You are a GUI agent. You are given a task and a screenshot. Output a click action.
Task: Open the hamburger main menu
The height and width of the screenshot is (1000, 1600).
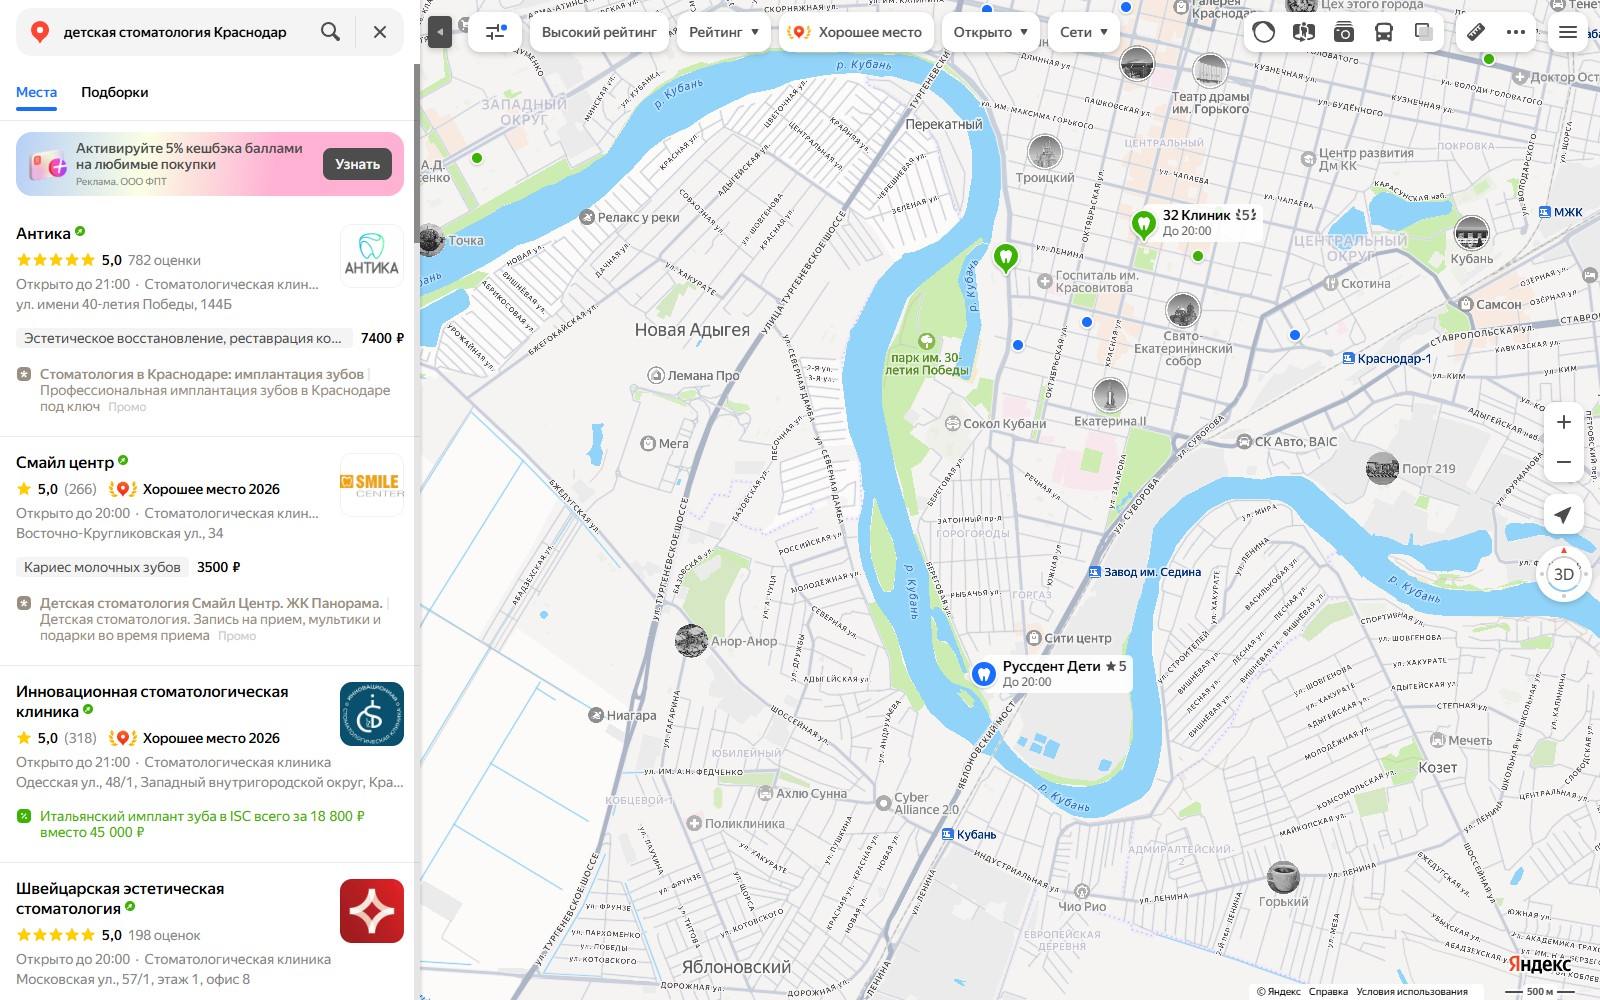click(x=1568, y=32)
